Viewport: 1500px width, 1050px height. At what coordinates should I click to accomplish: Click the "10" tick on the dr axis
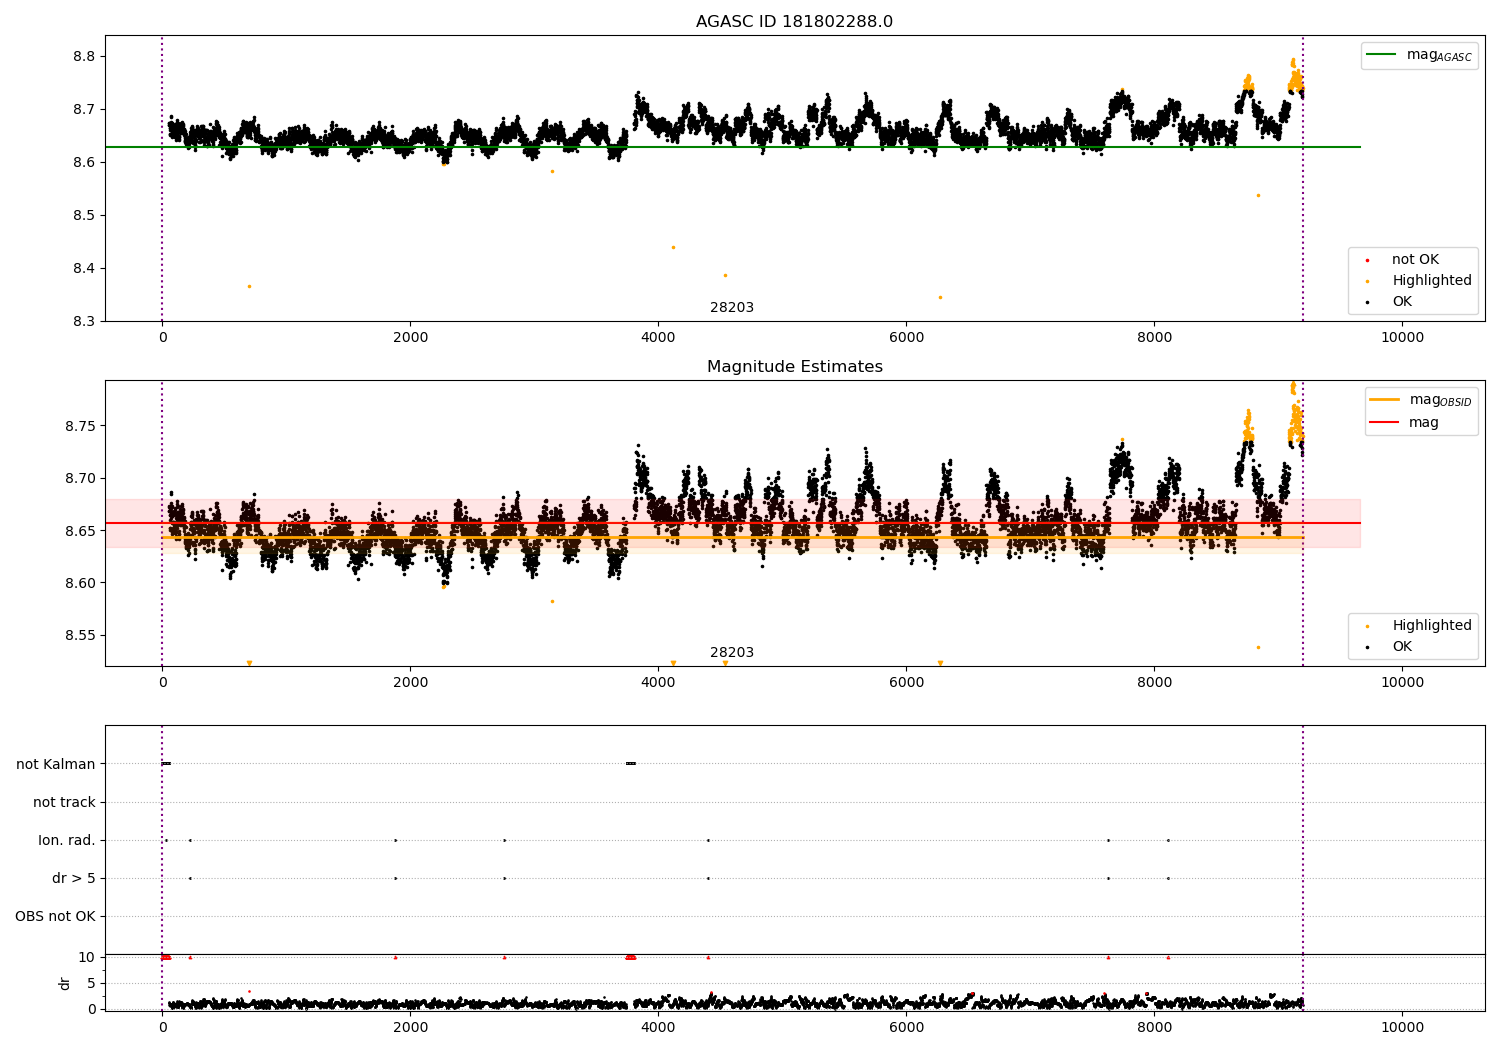tap(87, 958)
